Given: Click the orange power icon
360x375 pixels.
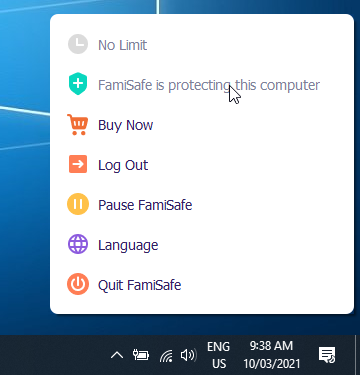Looking at the screenshot, I should pyautogui.click(x=78, y=284).
